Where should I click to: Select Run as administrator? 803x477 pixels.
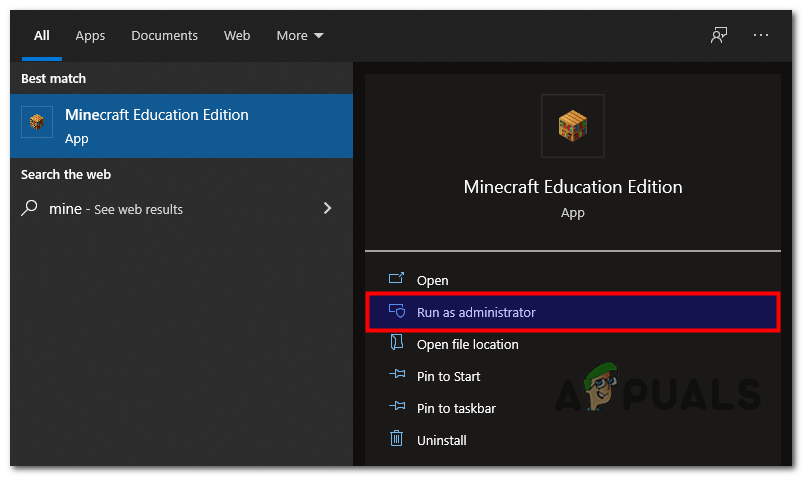(573, 312)
